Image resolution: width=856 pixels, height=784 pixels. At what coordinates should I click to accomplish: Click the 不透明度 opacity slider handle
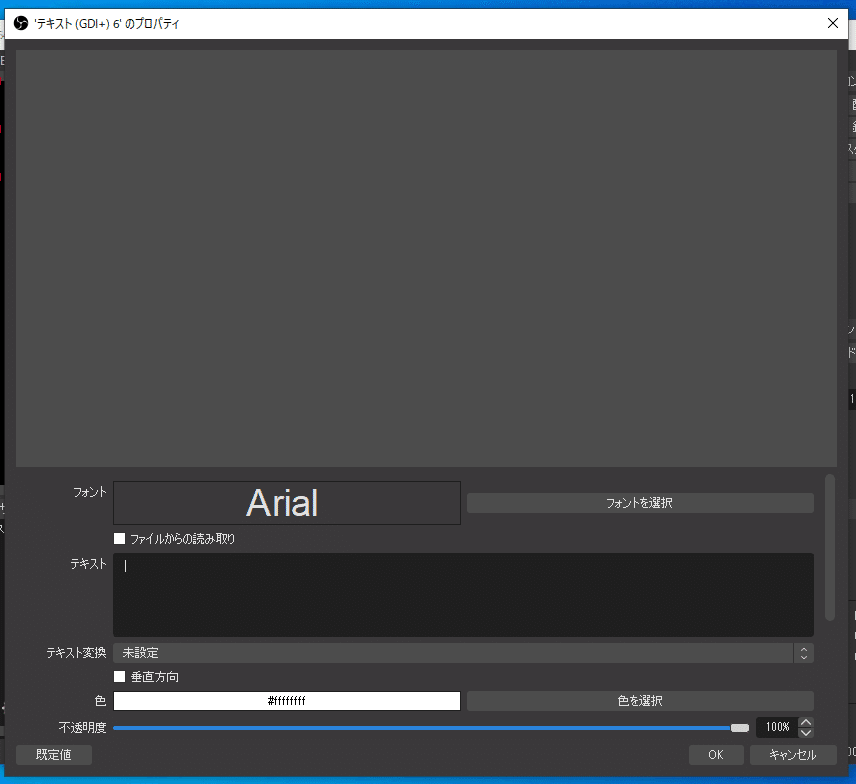click(x=740, y=728)
